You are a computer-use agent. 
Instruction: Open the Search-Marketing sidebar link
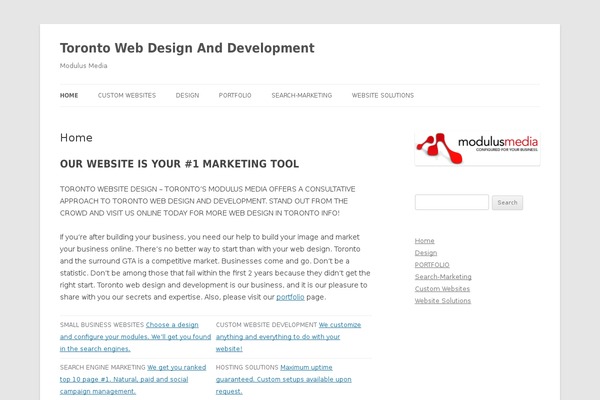point(443,277)
